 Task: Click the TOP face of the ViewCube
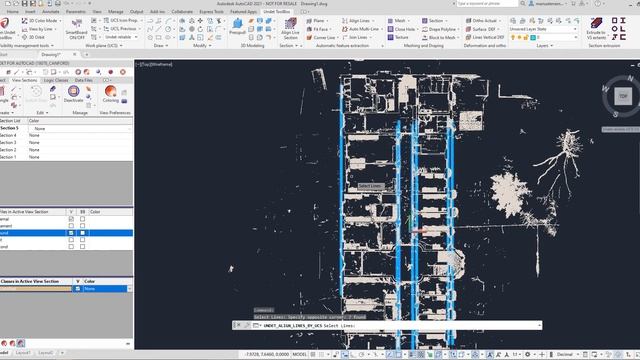pos(623,96)
